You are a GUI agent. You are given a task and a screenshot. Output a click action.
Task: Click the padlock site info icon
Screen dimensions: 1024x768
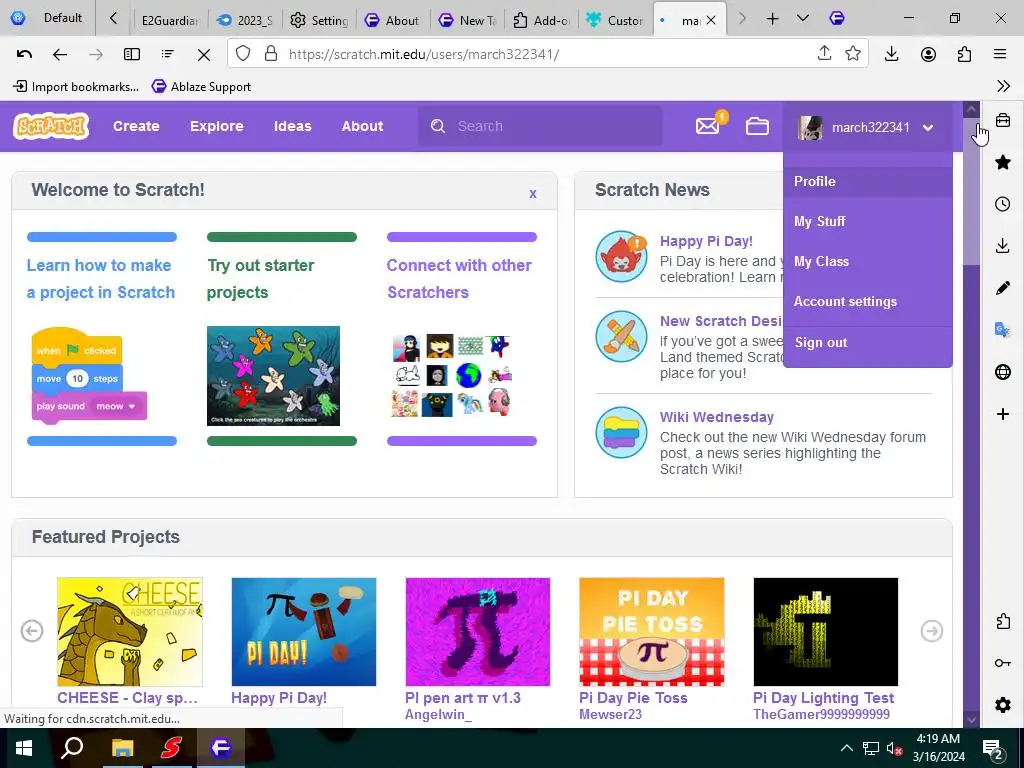tap(271, 54)
